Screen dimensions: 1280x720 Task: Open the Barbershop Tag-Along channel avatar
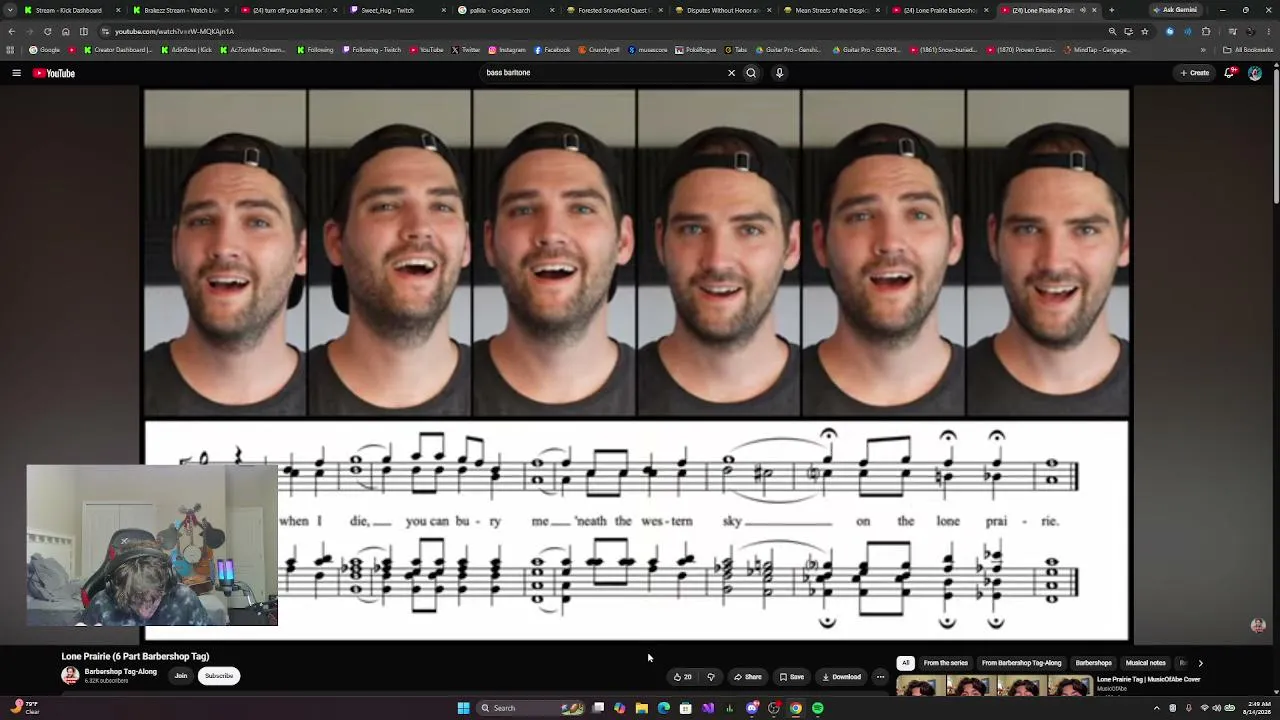pos(70,676)
